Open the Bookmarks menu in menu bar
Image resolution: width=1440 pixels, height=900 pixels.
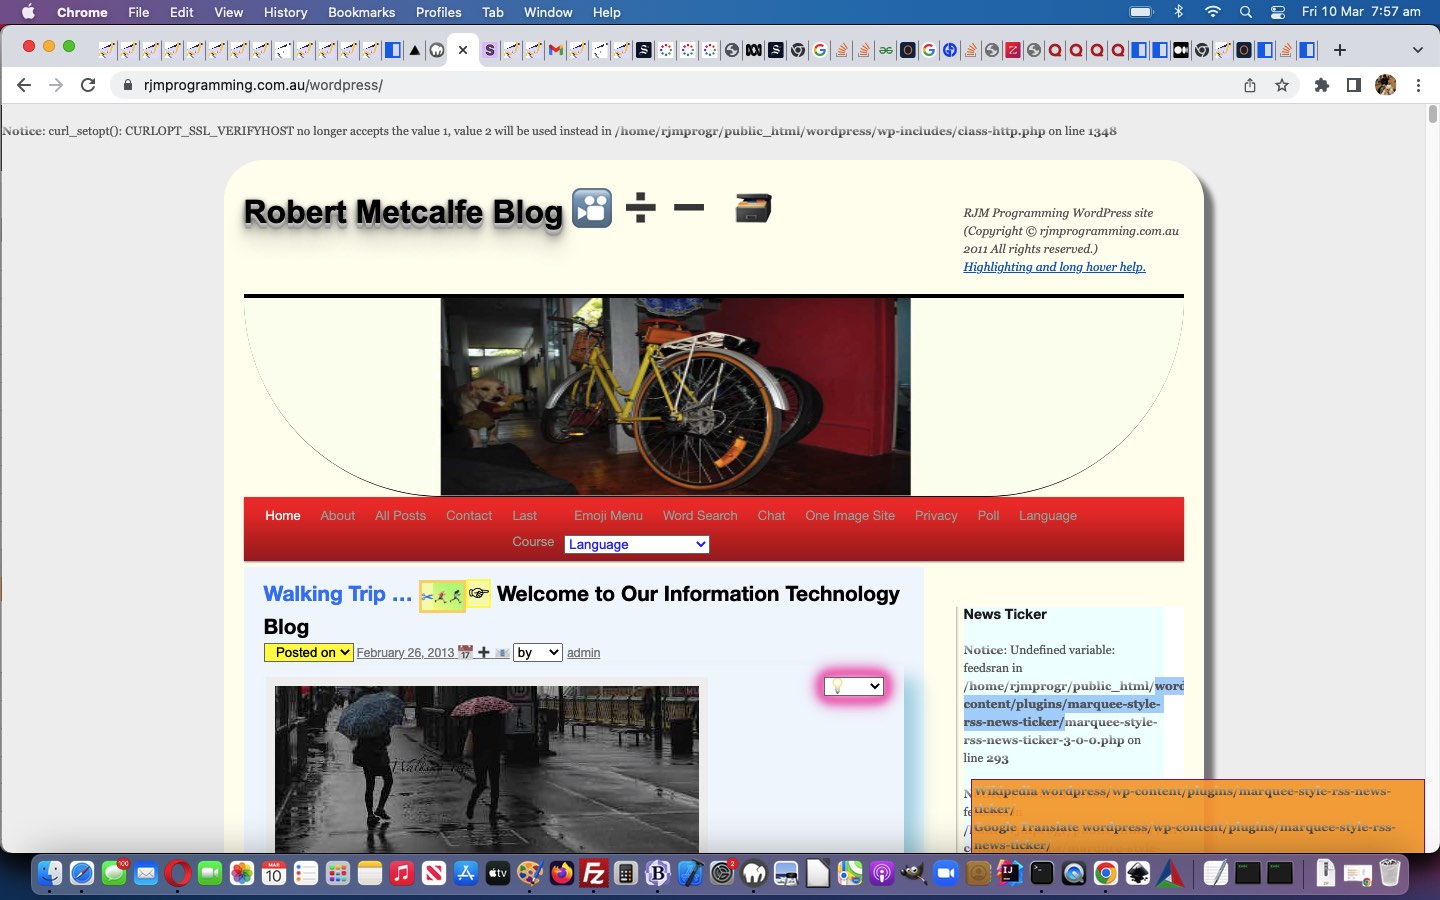pos(361,12)
